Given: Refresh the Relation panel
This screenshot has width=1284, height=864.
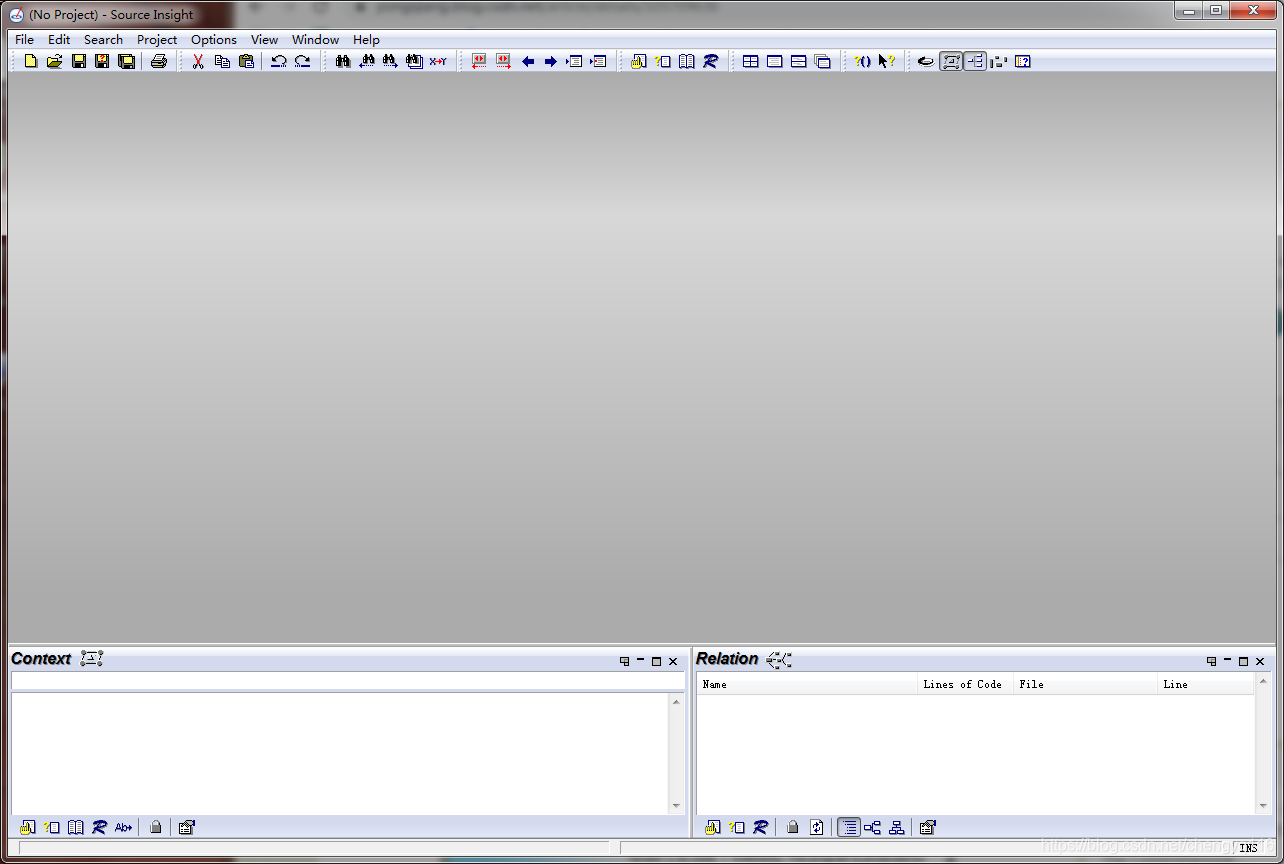Looking at the screenshot, I should [816, 827].
